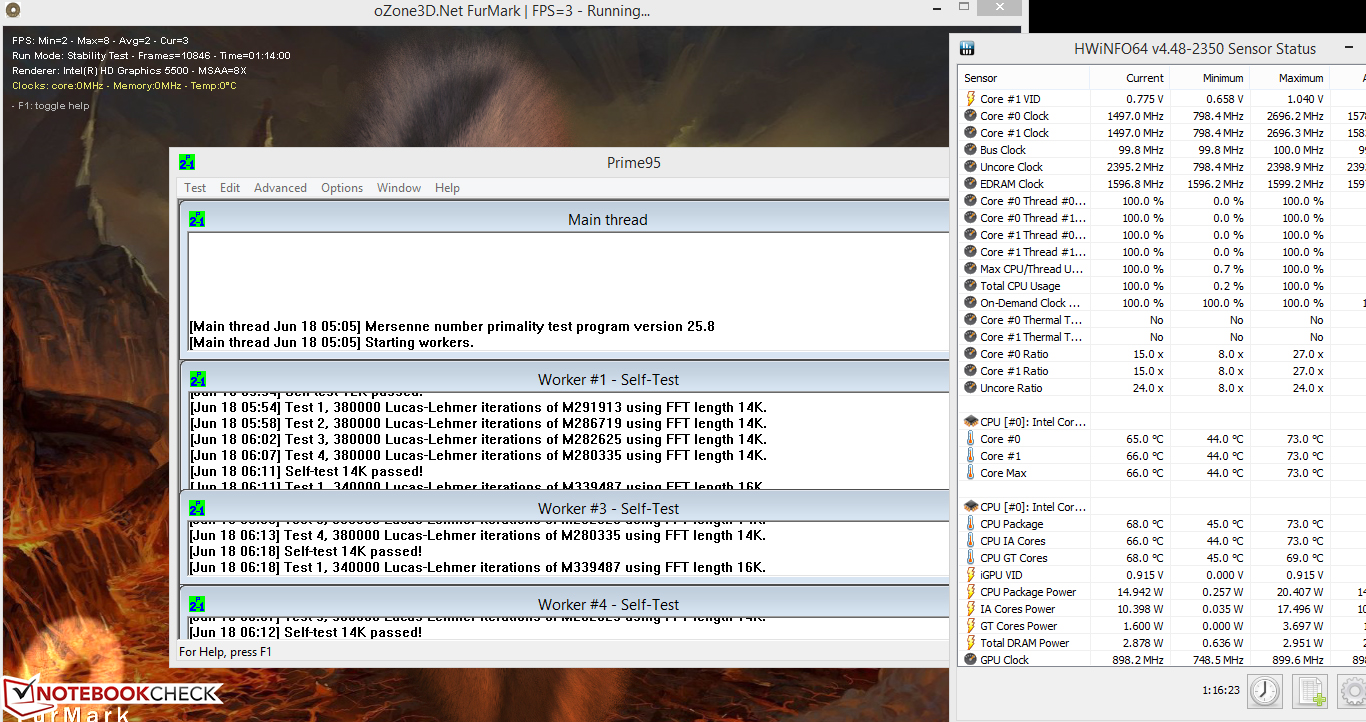Click the CPU chip icon above CPU Package row

970,507
